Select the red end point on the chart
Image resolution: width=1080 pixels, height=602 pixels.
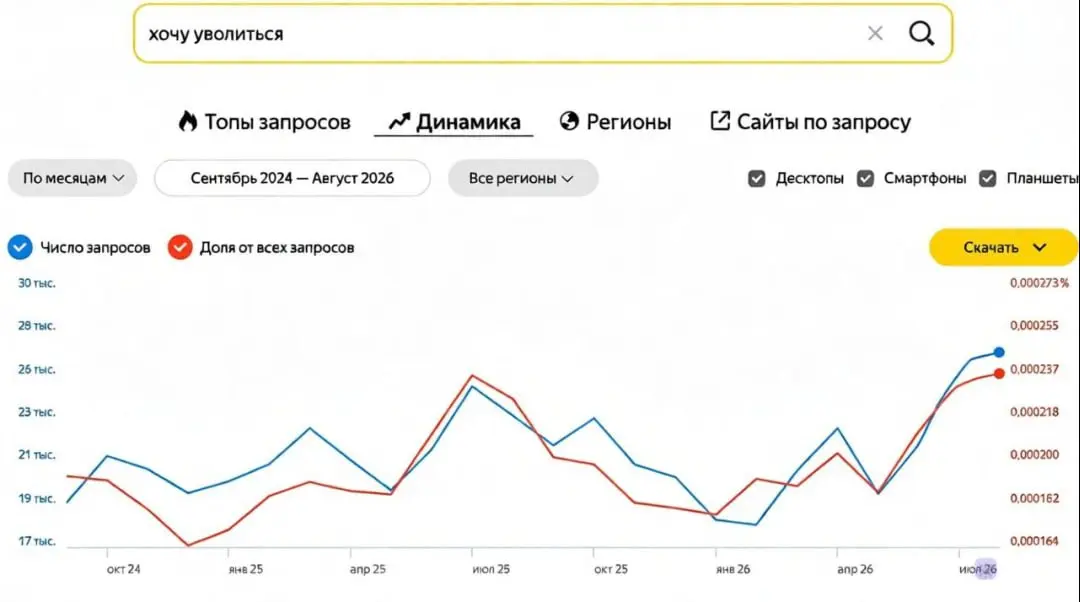click(999, 373)
